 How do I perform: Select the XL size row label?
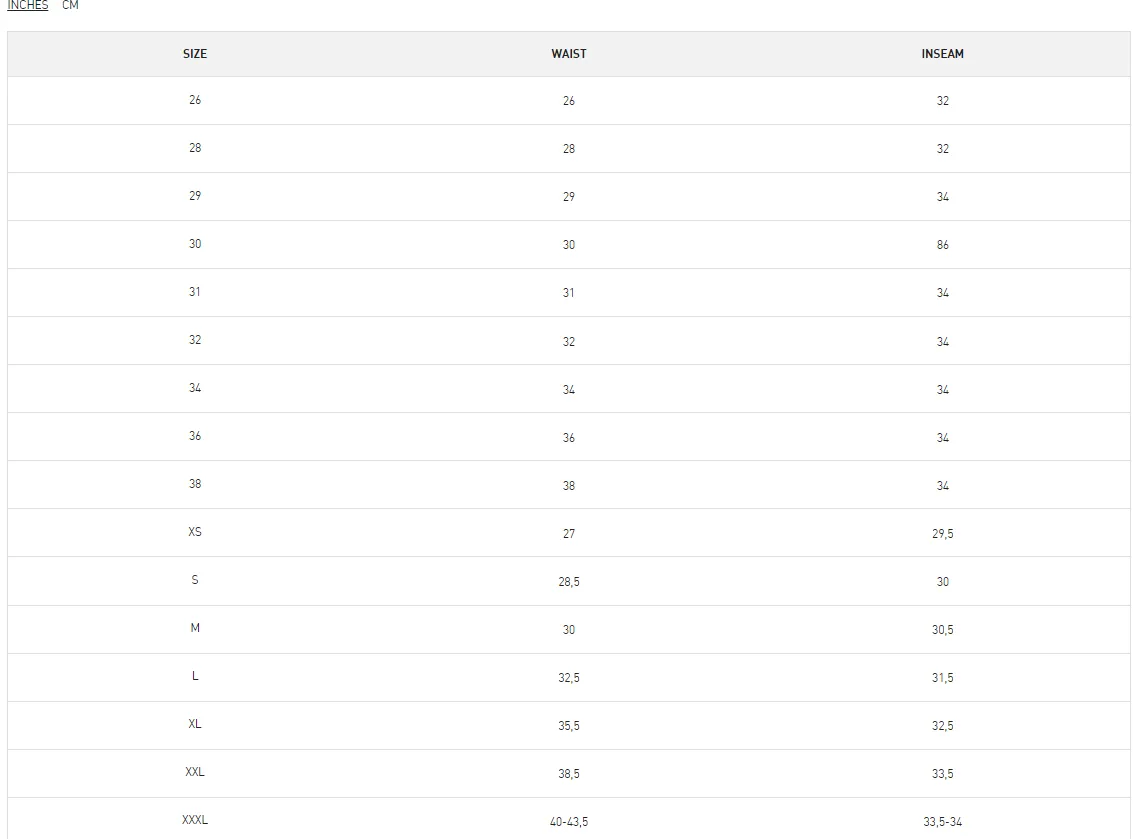pos(195,724)
